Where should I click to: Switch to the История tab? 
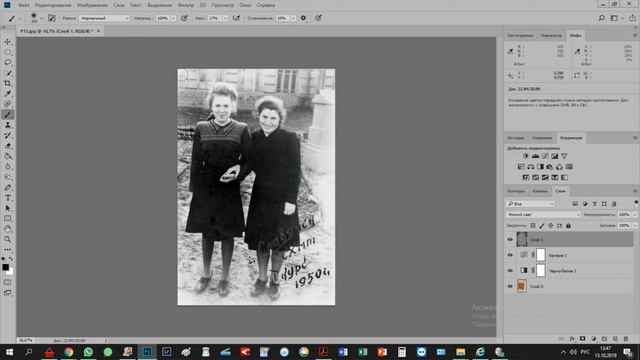[x=516, y=138]
